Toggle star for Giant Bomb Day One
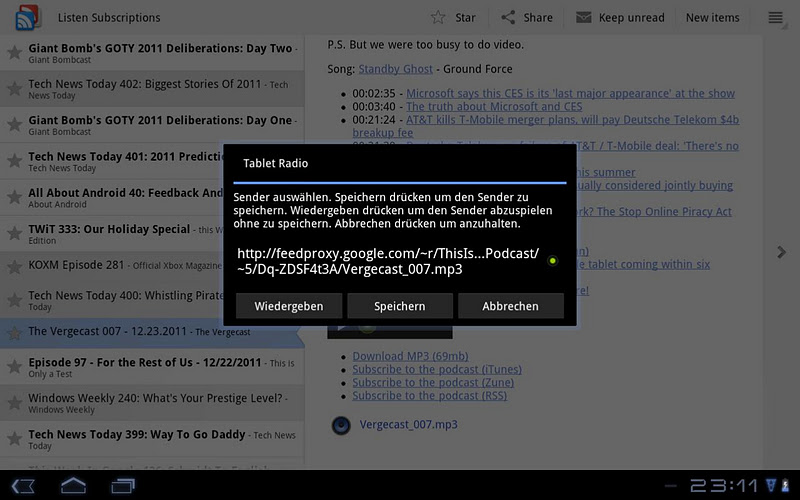 (x=14, y=124)
